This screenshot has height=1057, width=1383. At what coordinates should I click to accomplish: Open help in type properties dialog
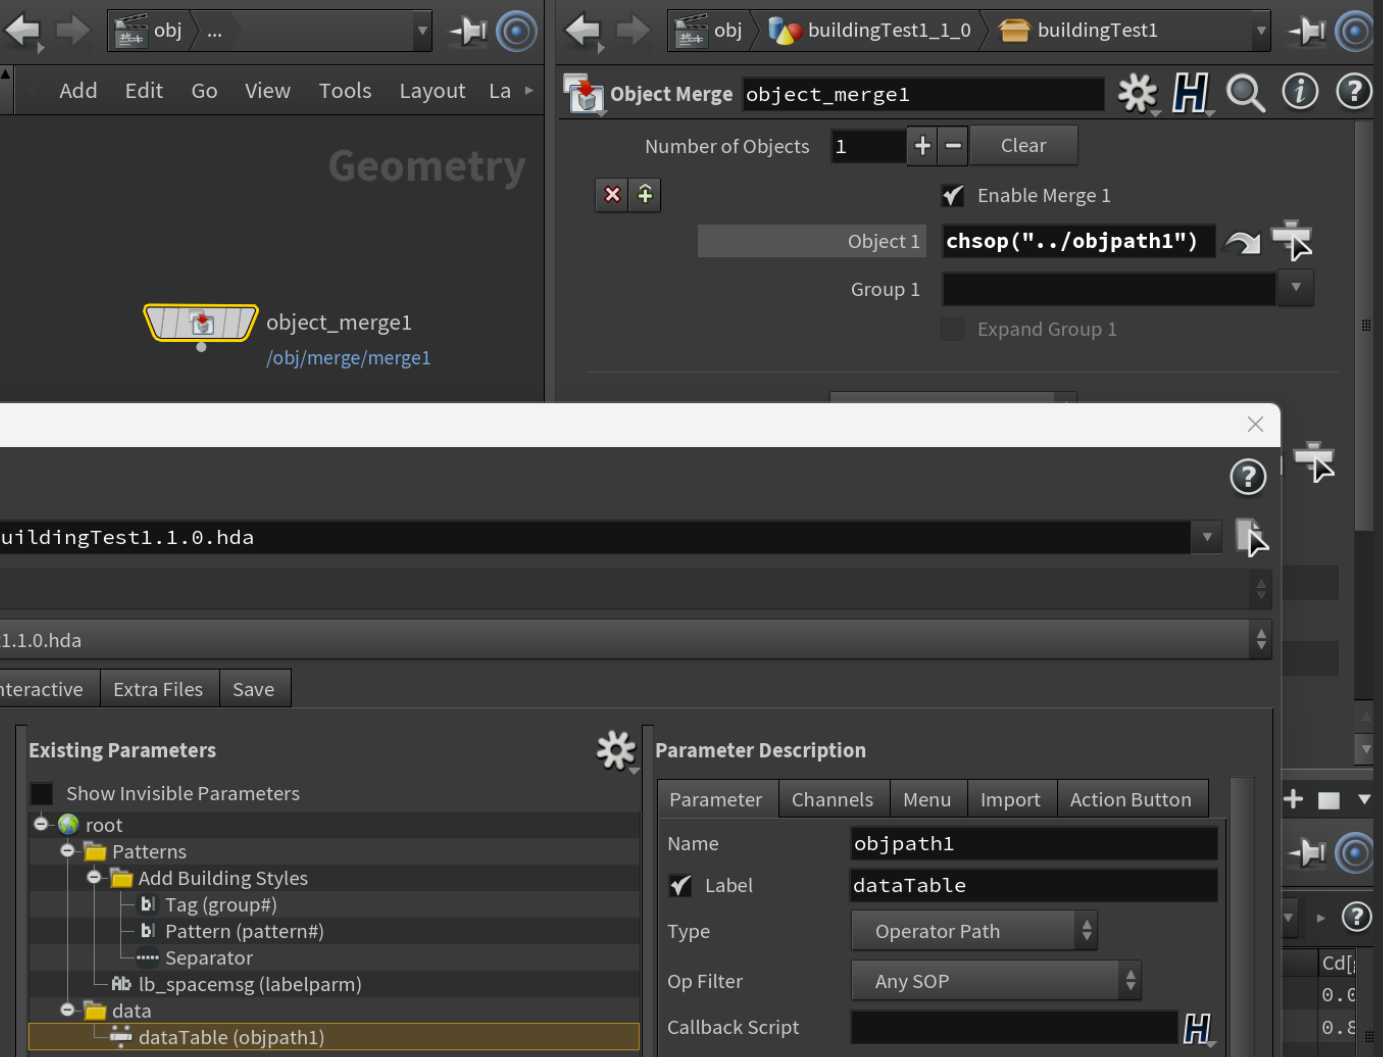(1248, 477)
